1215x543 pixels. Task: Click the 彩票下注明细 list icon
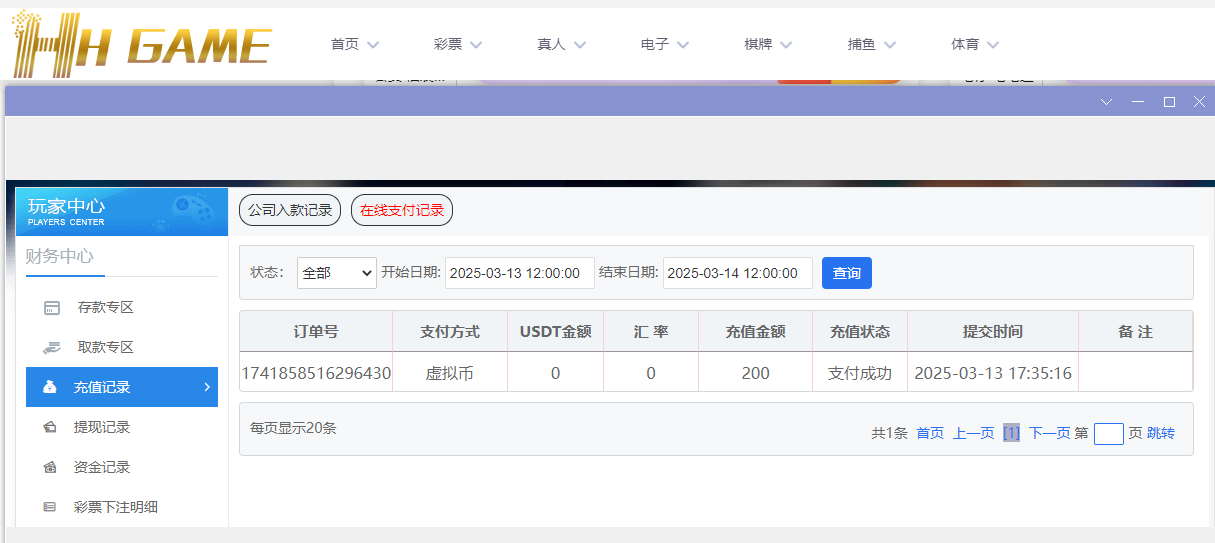point(50,507)
